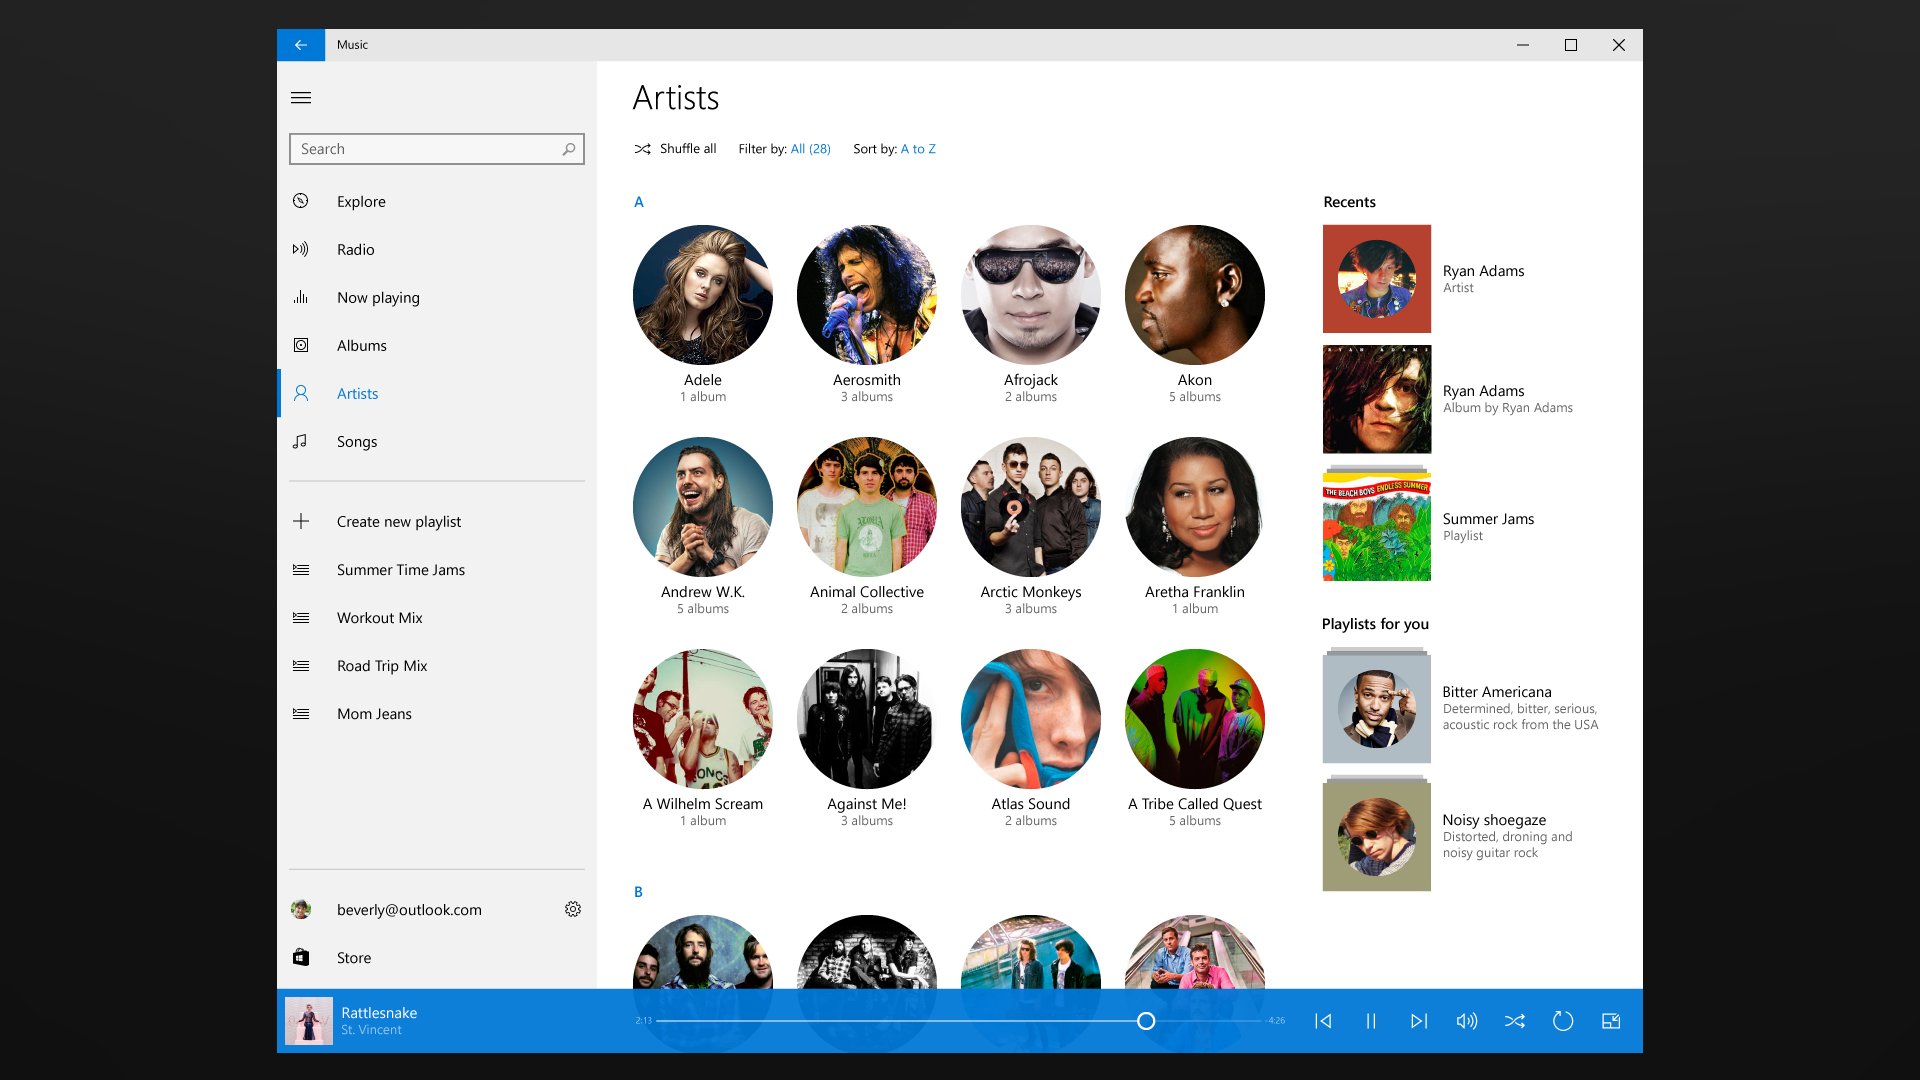
Task: Enable shuffle playback
Action: coord(1515,1021)
